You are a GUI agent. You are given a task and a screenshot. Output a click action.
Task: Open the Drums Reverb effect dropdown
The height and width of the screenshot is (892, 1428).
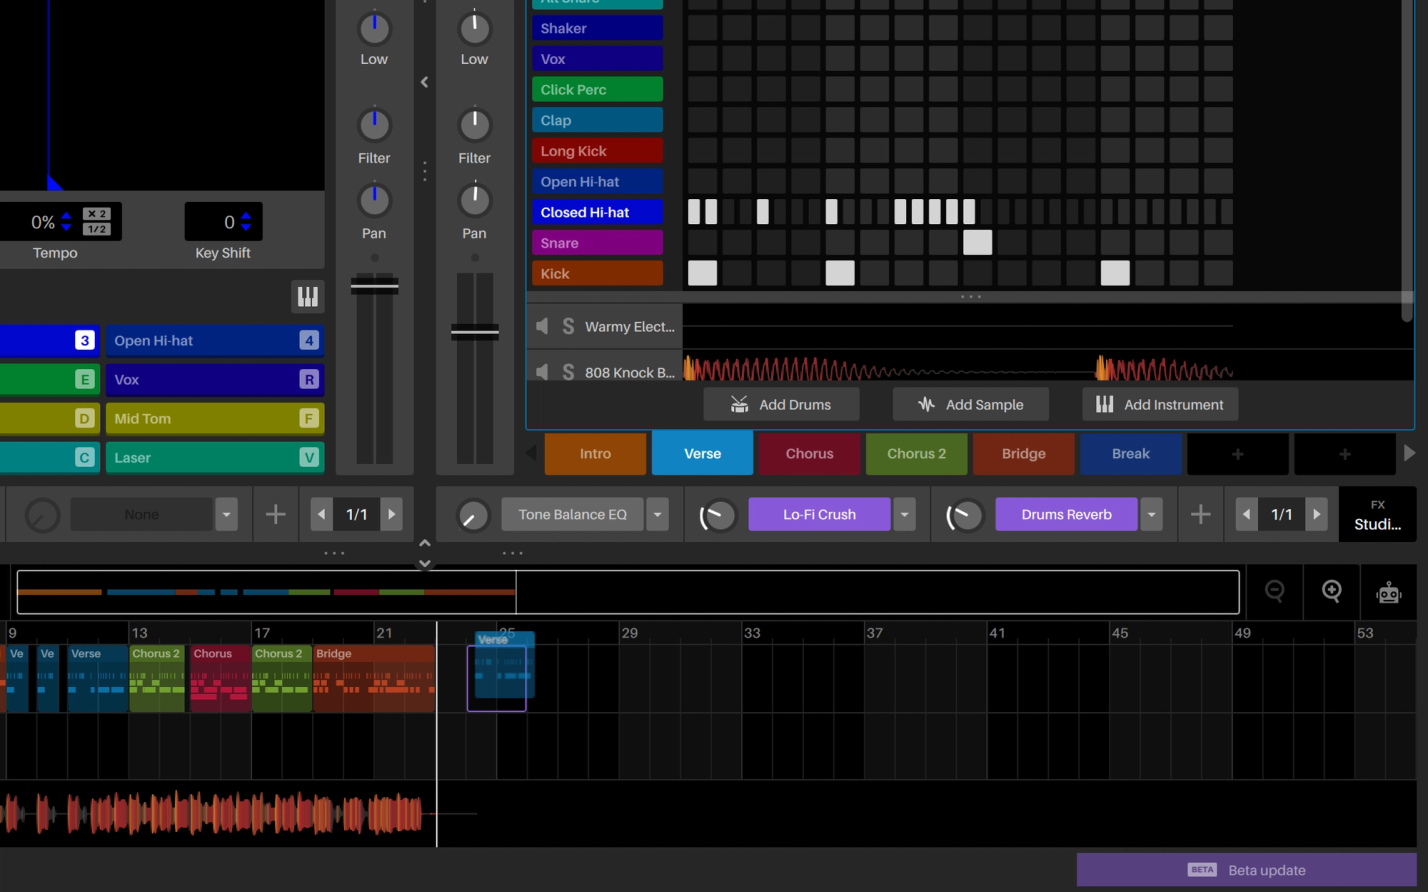pos(1151,514)
